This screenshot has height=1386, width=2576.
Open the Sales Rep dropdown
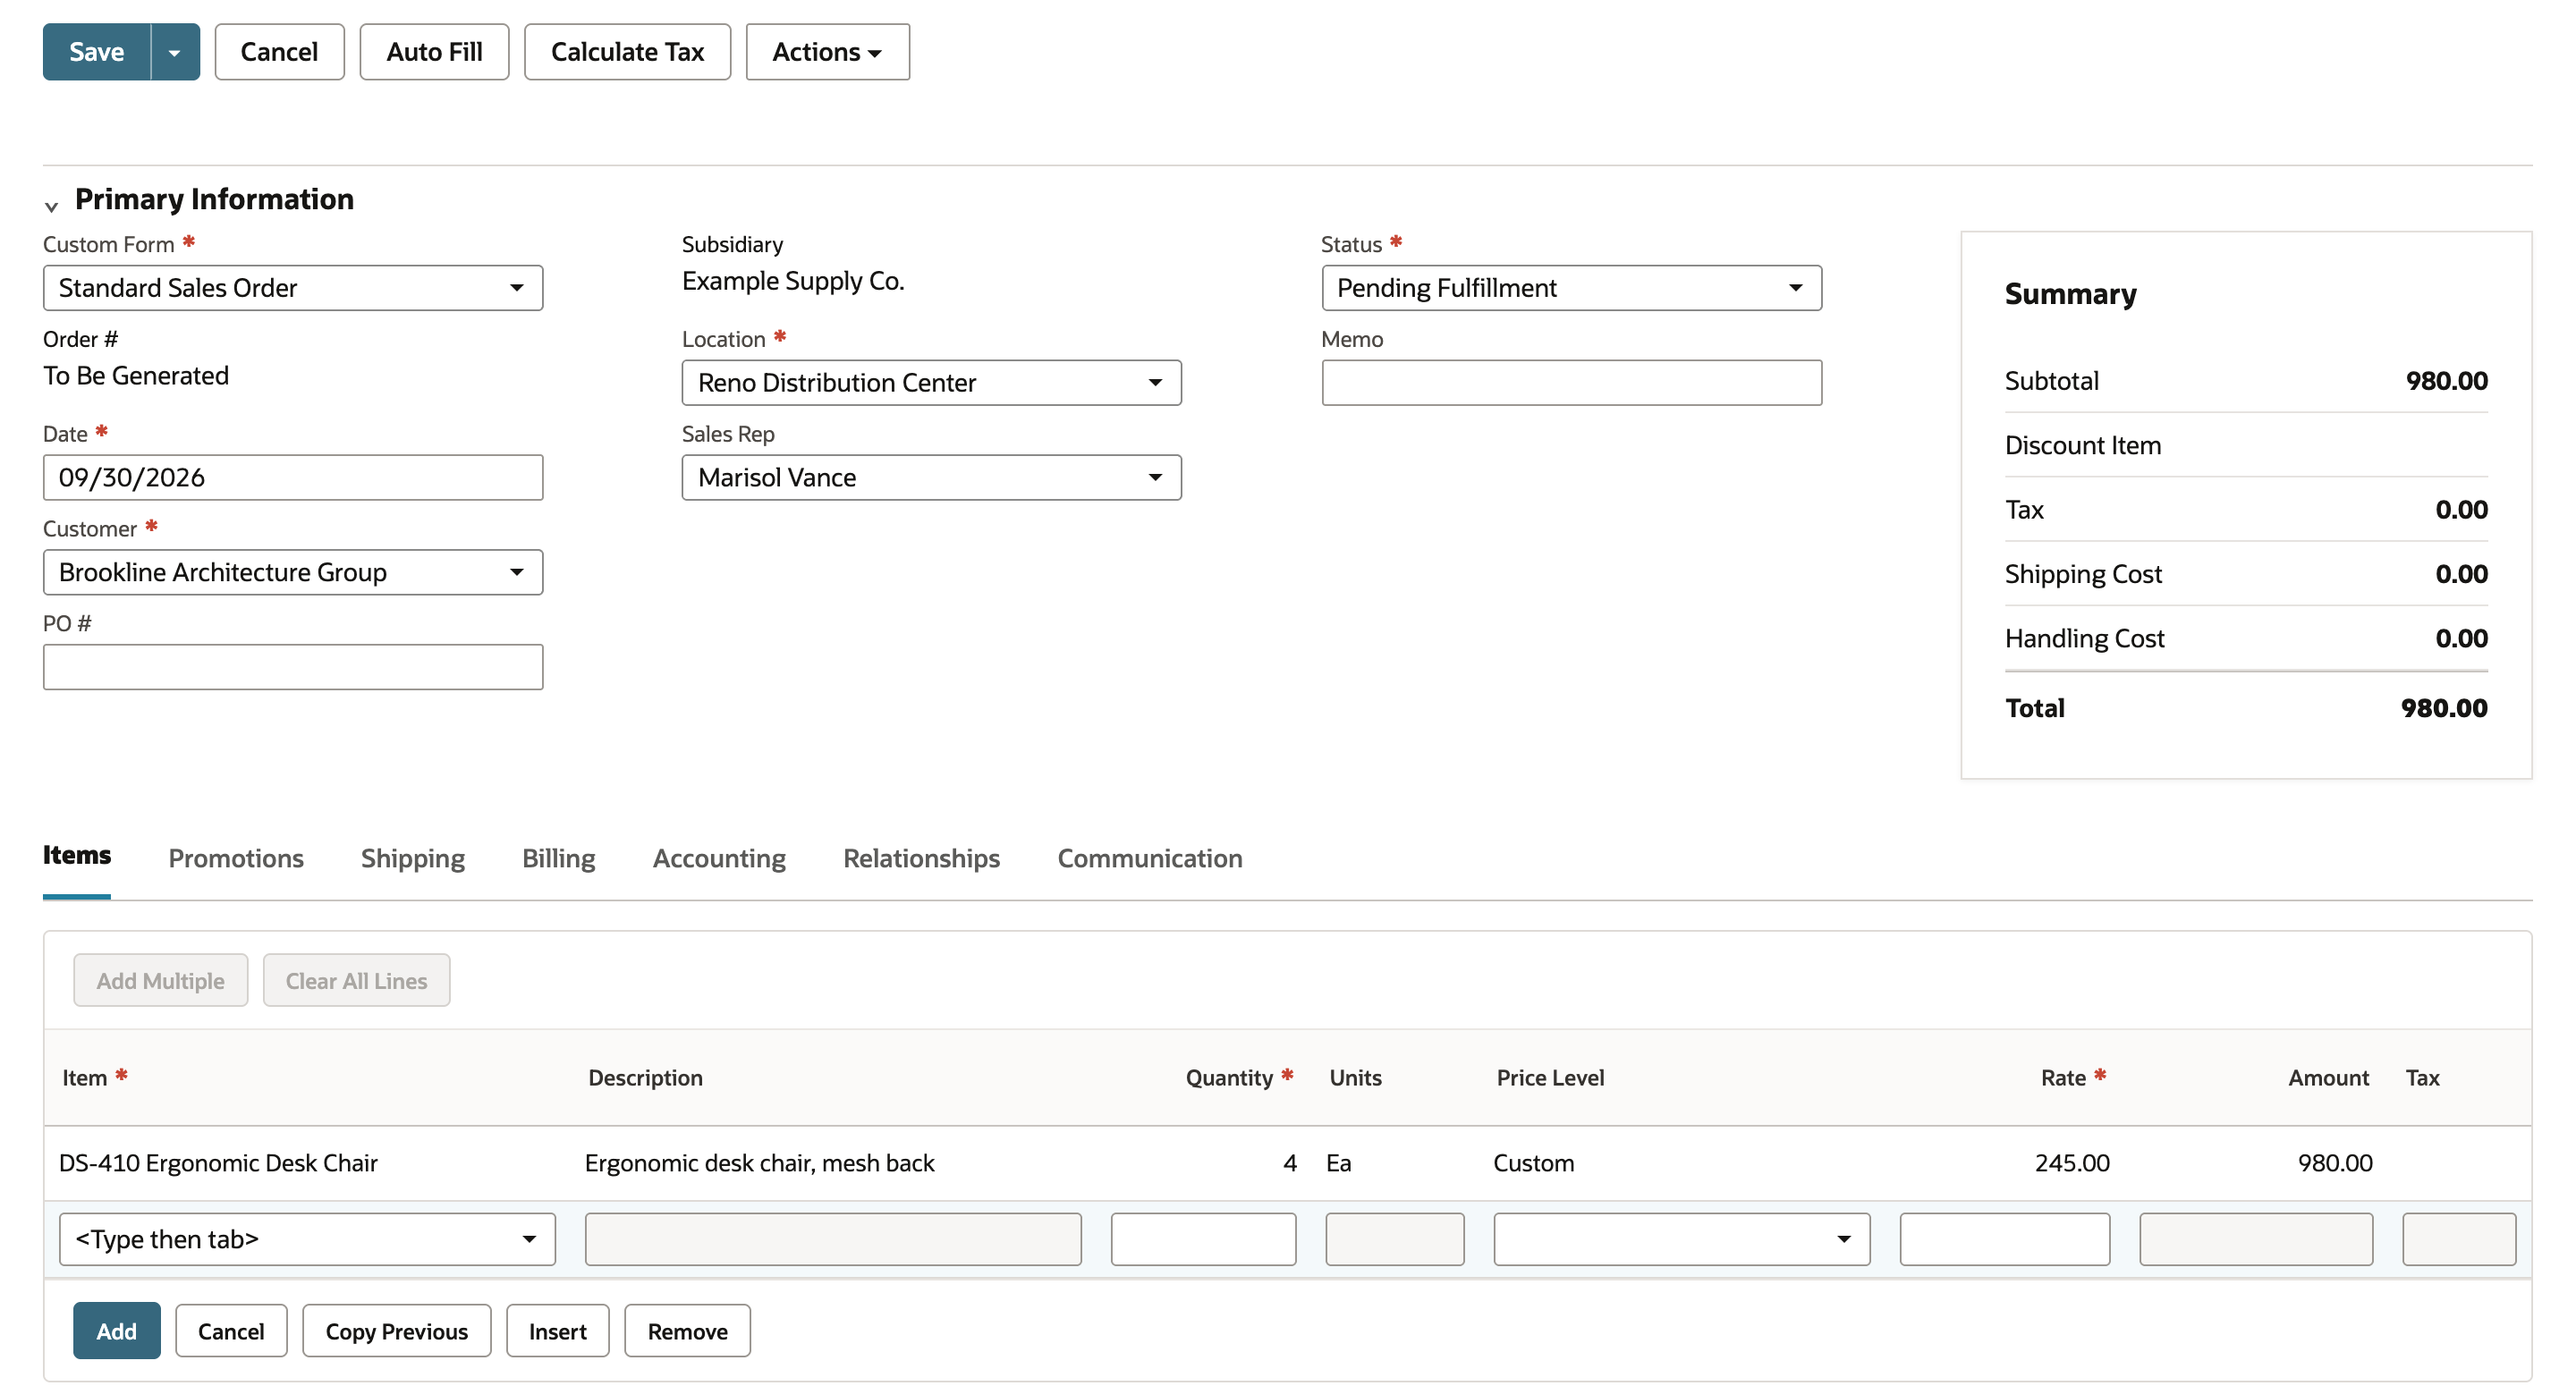click(x=931, y=478)
